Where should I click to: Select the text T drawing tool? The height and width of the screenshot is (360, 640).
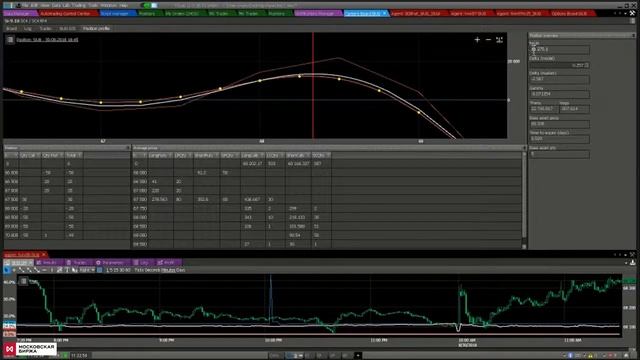pyautogui.click(x=67, y=270)
